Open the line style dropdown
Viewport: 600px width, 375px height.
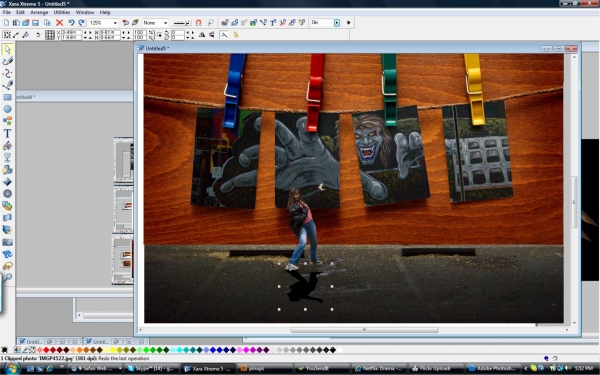(x=181, y=23)
